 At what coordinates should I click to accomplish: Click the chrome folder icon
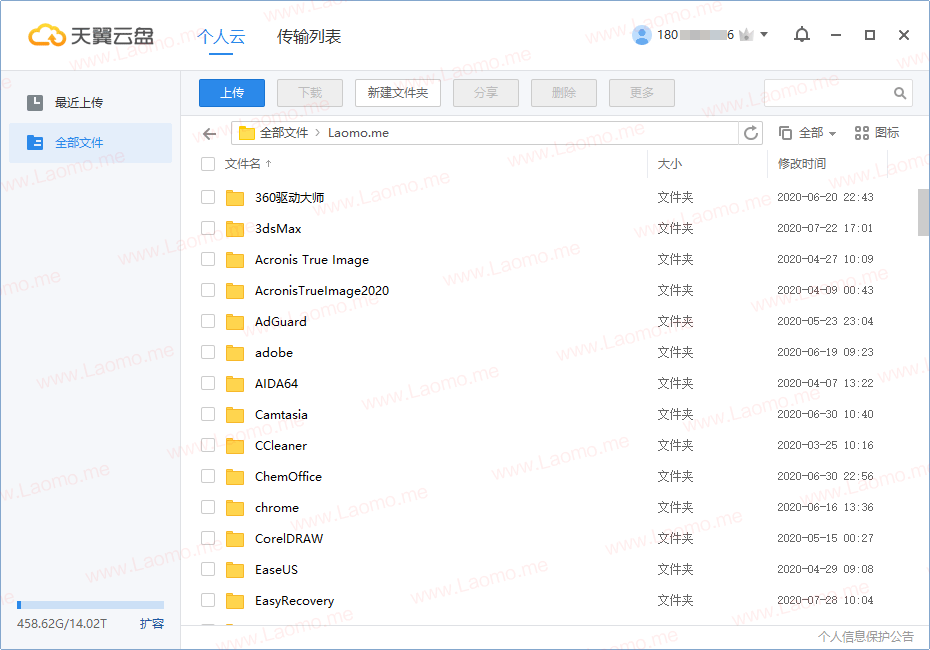pyautogui.click(x=235, y=508)
